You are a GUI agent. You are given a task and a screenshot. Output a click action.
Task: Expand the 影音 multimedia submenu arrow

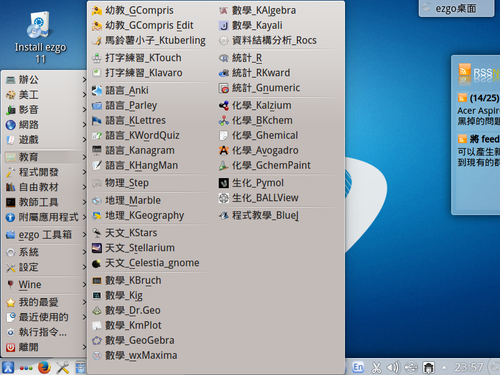[x=84, y=110]
